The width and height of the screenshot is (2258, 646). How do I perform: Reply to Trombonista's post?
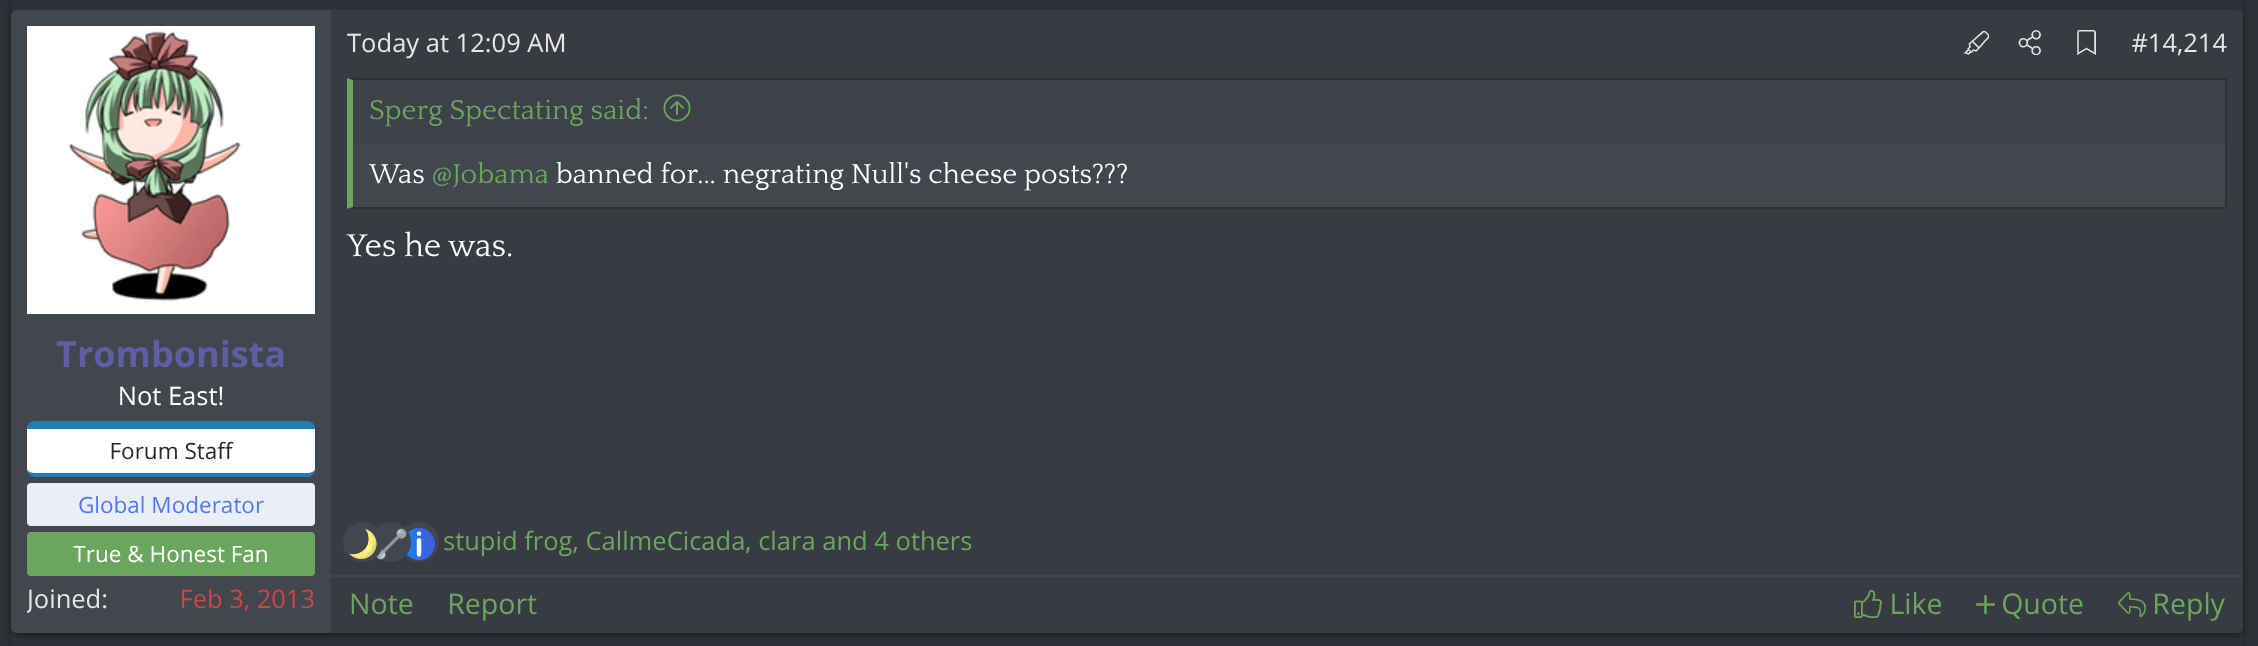coord(2171,604)
